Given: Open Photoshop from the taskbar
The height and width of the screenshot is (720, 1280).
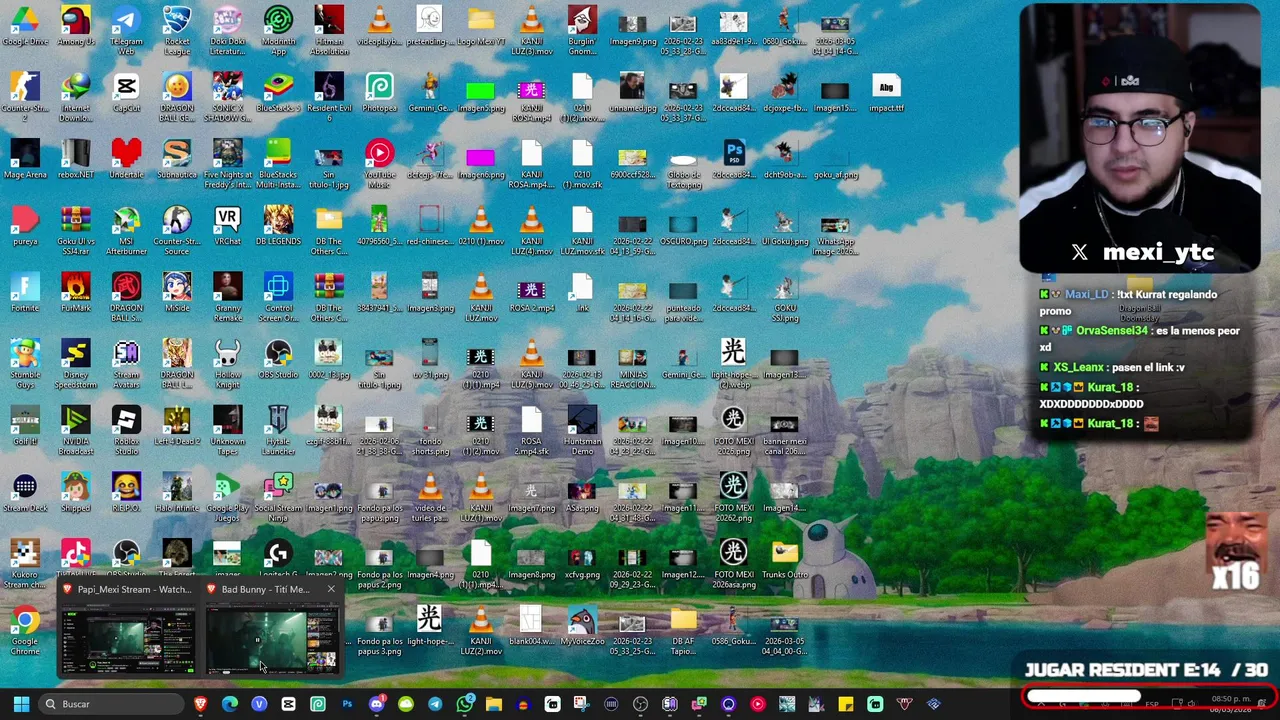Looking at the screenshot, I should click(x=347, y=704).
